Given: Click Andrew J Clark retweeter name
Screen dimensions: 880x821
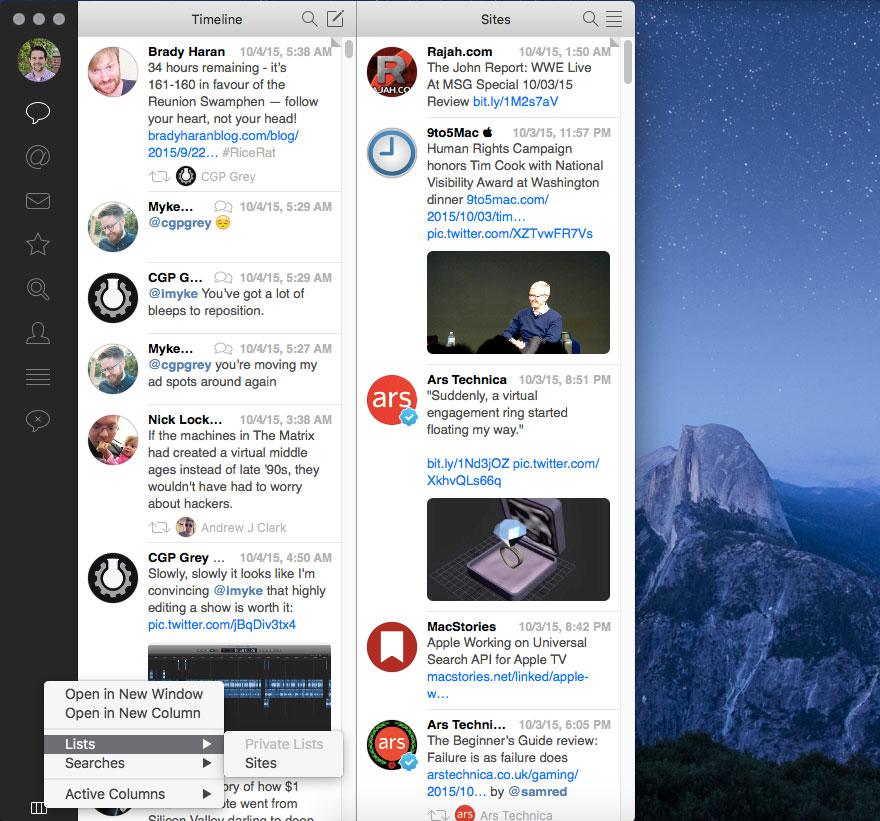Looking at the screenshot, I should (x=244, y=528).
